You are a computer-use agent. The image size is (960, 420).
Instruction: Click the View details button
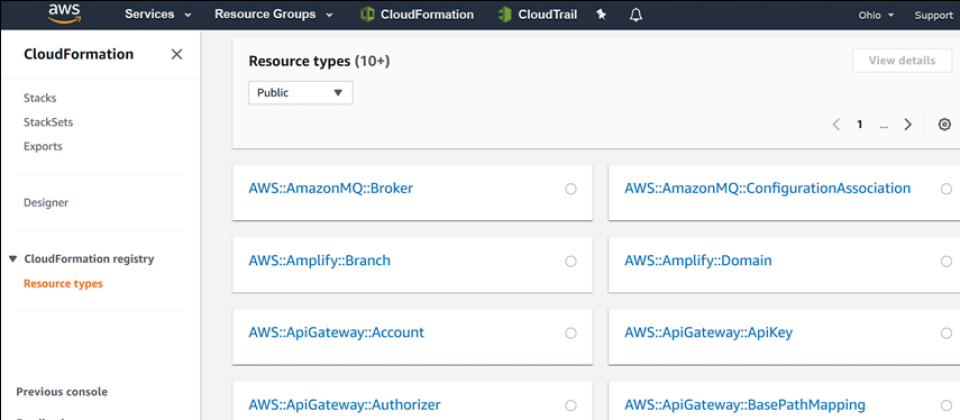pyautogui.click(x=901, y=61)
